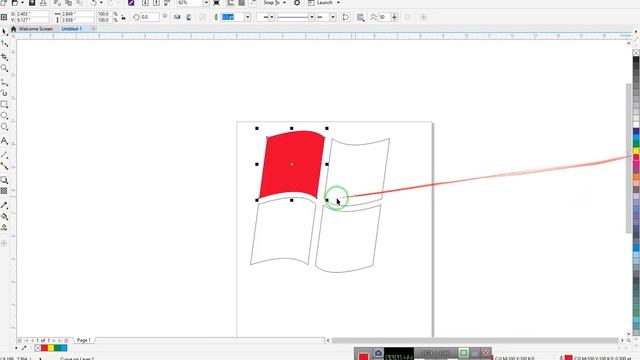Click the Mirror horizontally icon
The image size is (640, 360).
point(177,17)
